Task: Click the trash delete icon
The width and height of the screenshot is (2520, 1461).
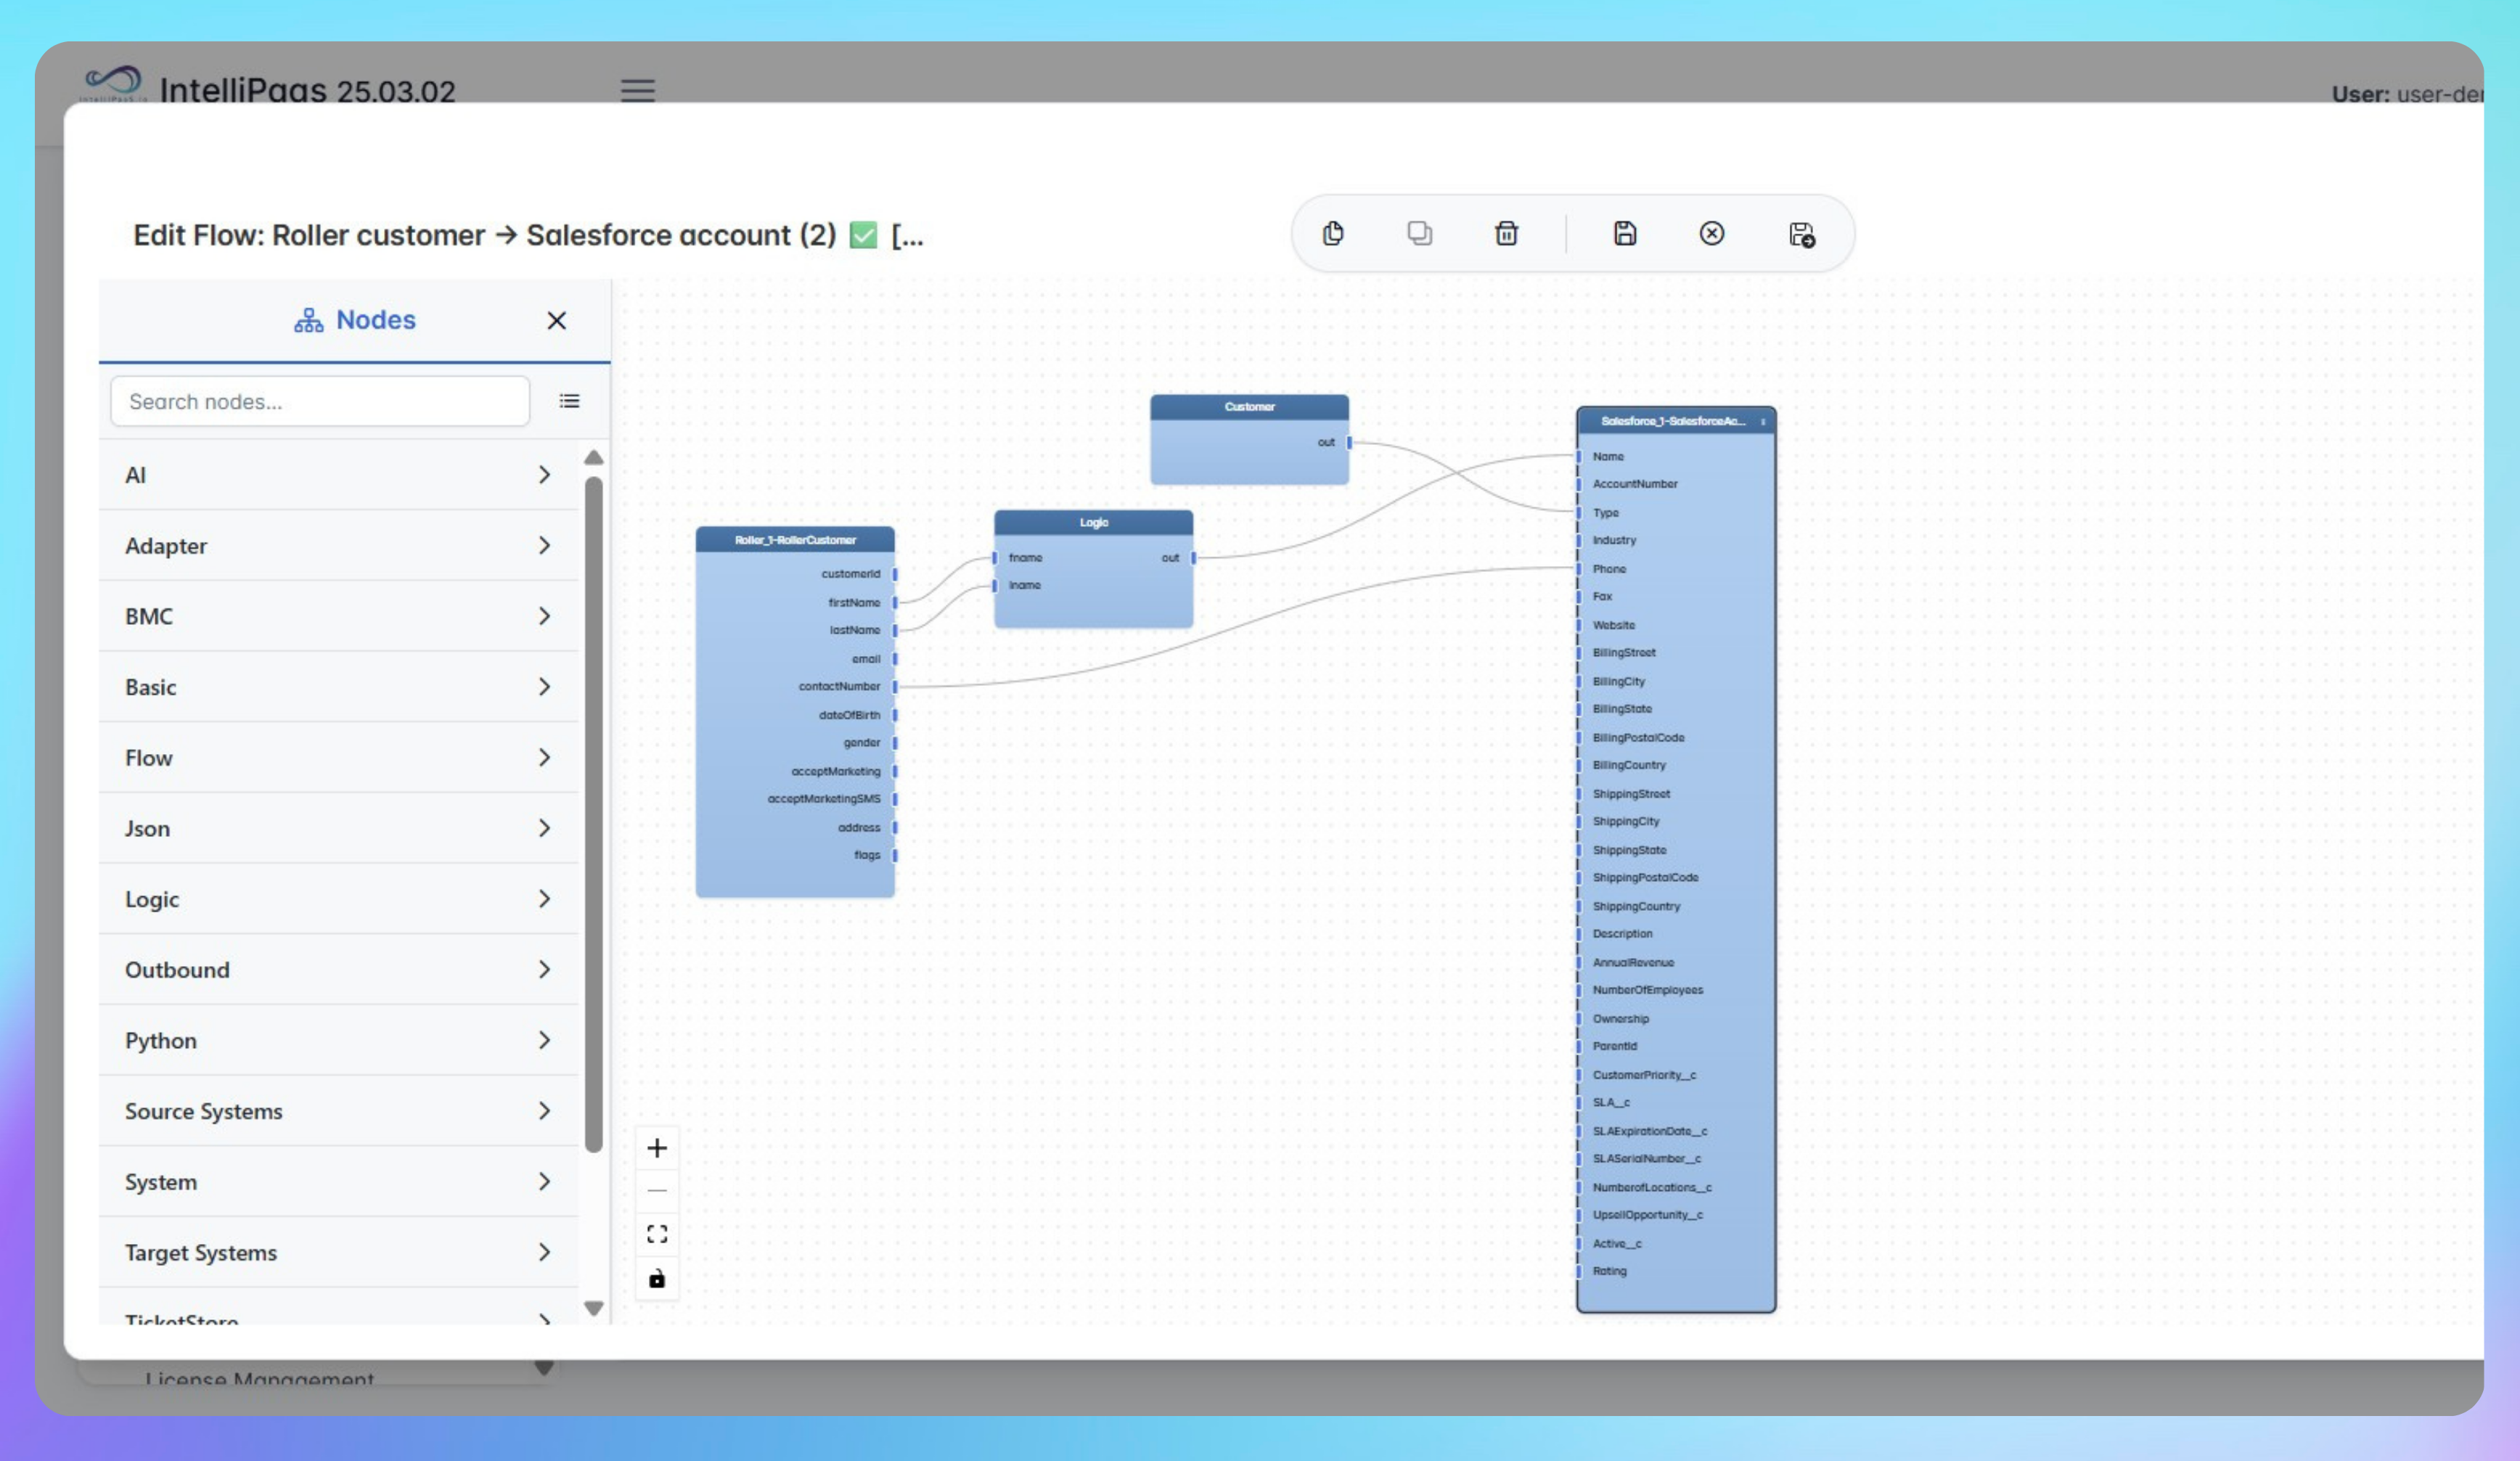Action: 1506,234
